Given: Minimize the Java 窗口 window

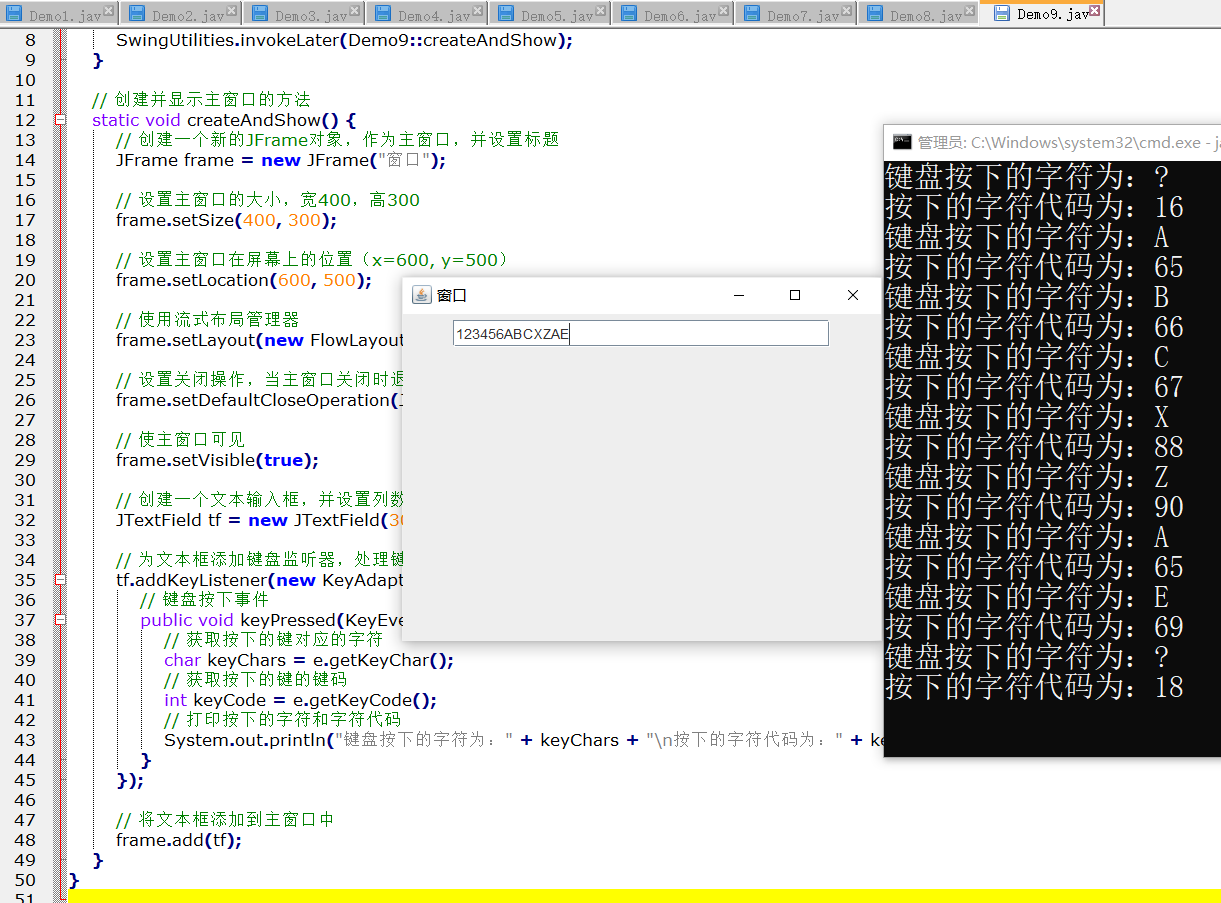Looking at the screenshot, I should (x=738, y=295).
